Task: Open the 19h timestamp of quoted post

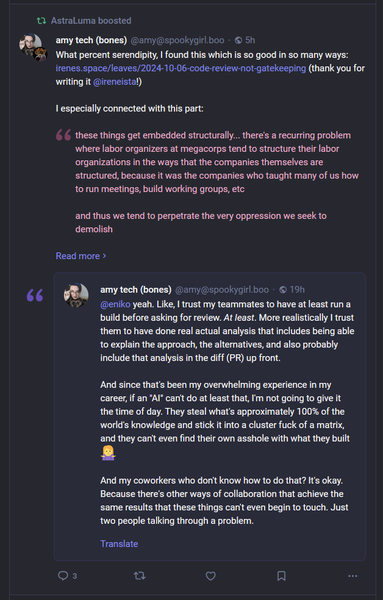Action: click(x=297, y=290)
